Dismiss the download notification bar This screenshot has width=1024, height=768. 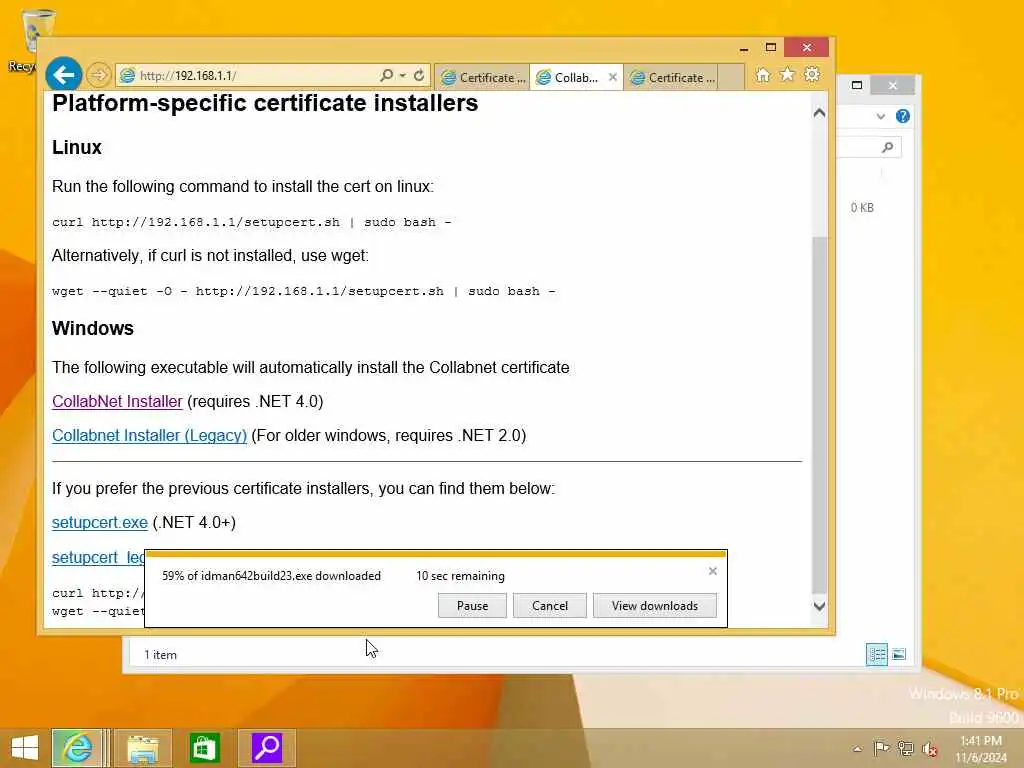712,571
